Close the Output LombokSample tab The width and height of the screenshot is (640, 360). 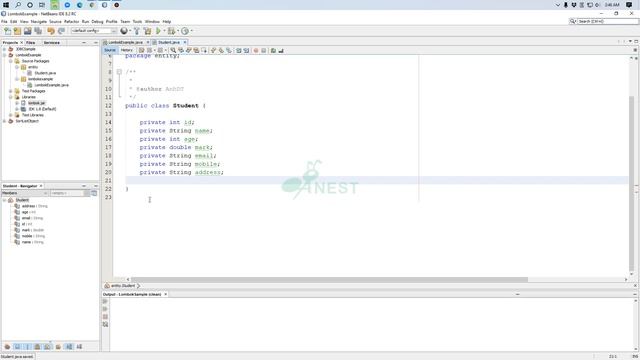coord(165,294)
